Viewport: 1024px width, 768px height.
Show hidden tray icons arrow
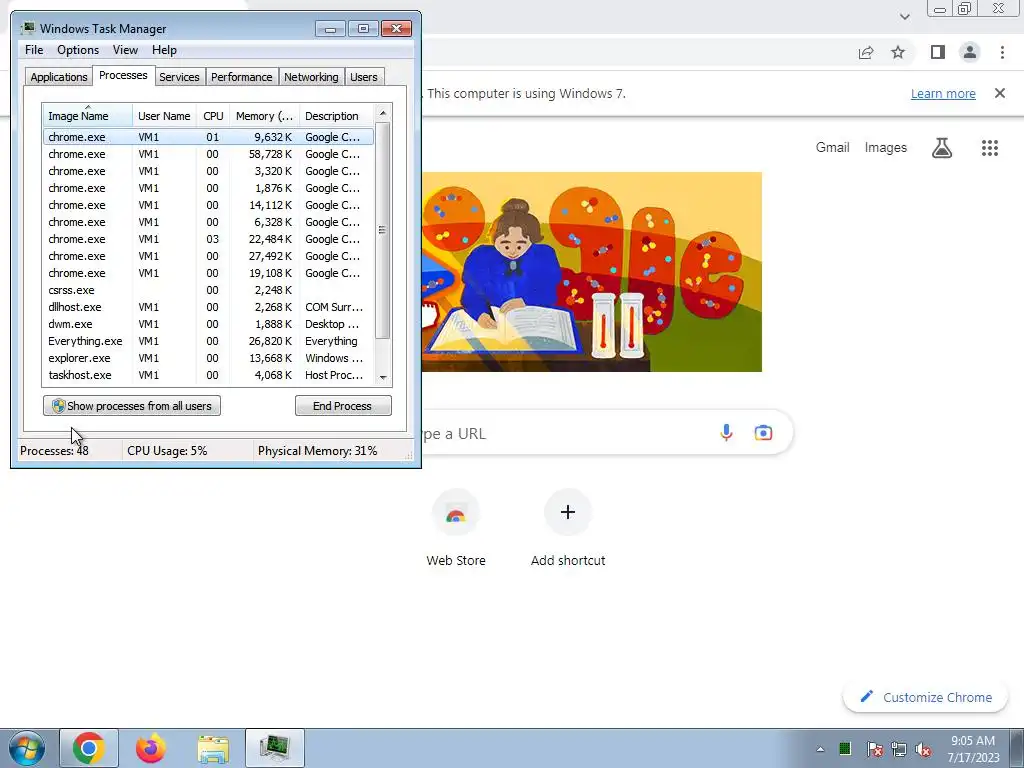820,749
